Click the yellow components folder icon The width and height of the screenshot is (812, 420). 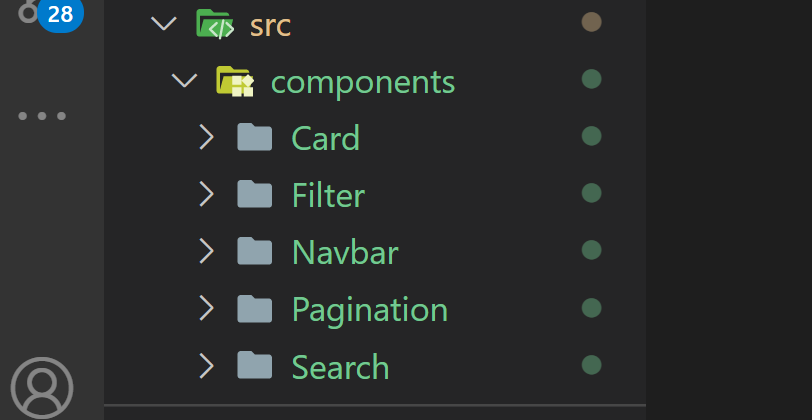[235, 81]
